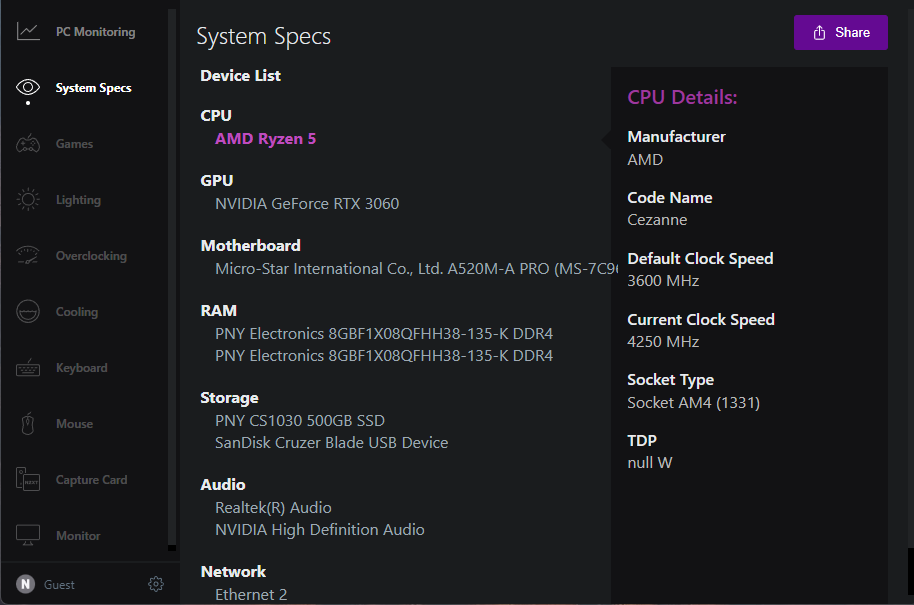
Task: Click the Guest user name
Action: (59, 585)
